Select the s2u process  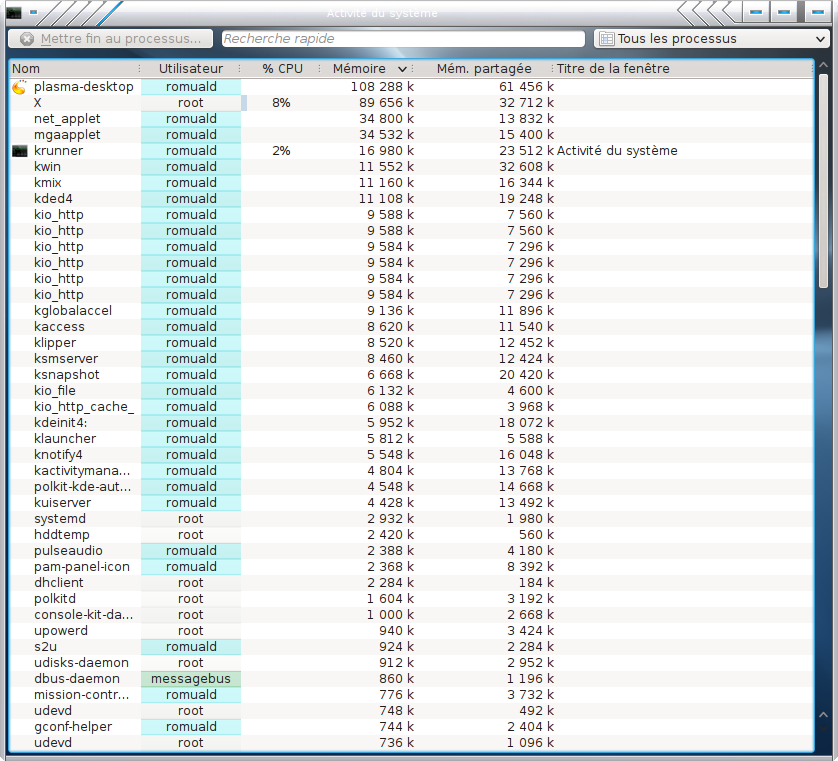45,648
